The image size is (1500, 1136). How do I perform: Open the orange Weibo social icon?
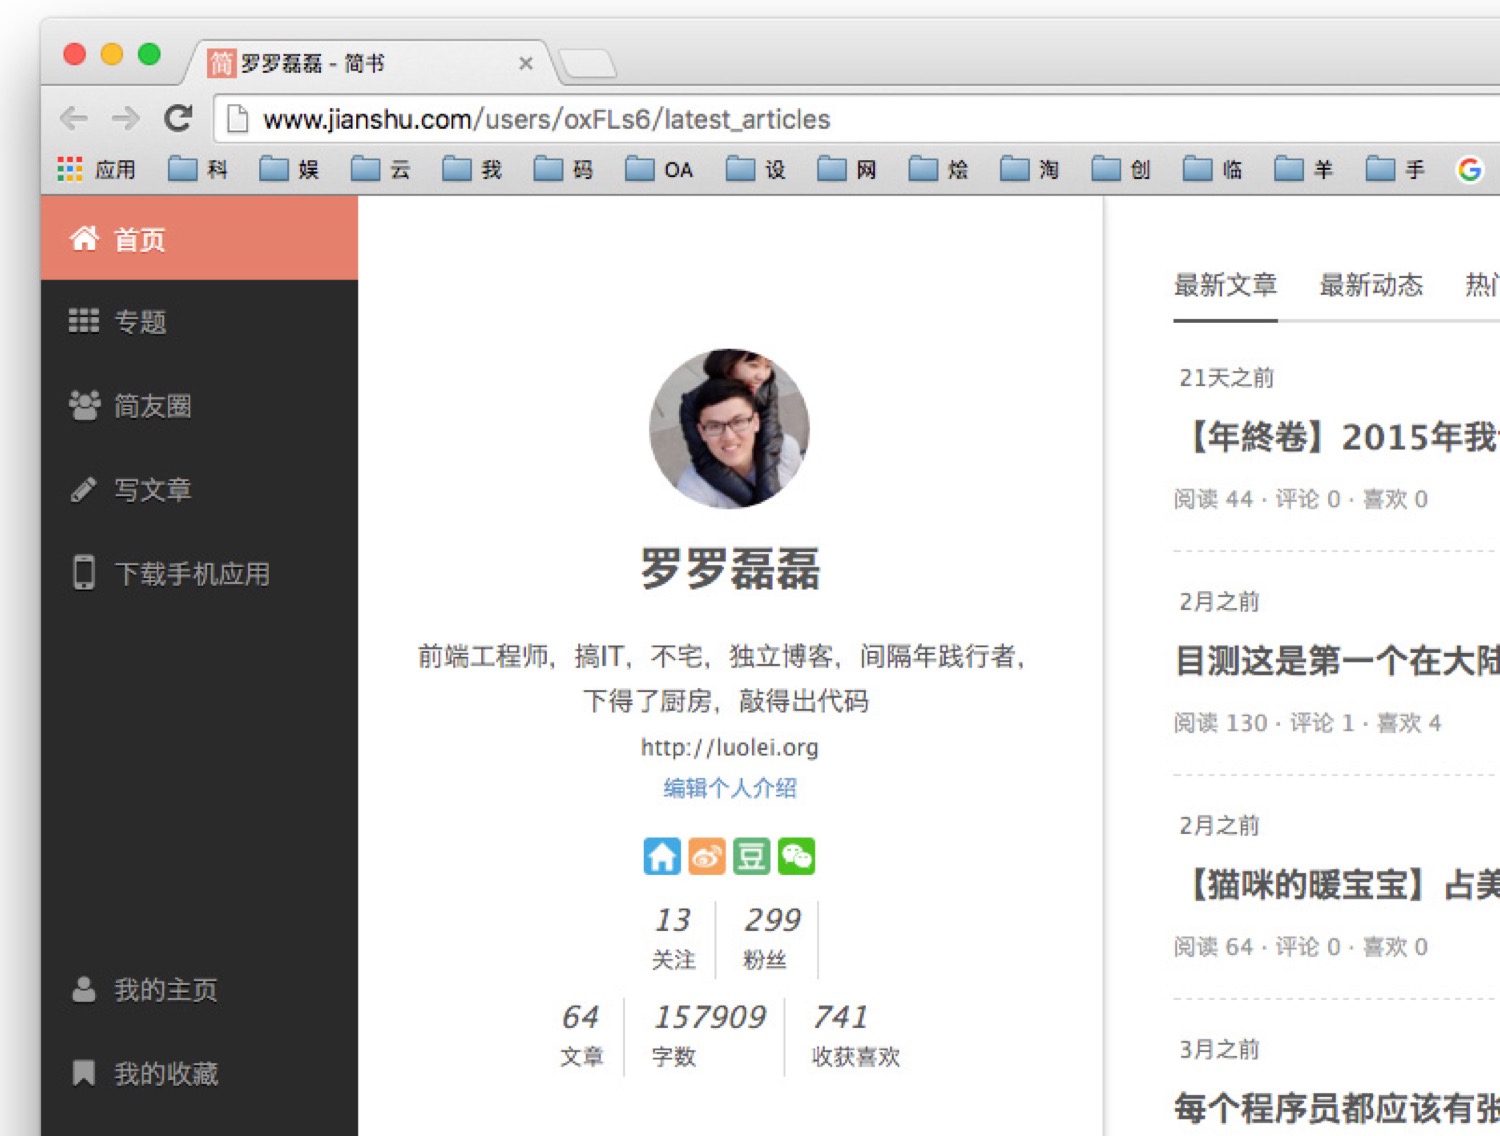click(706, 857)
